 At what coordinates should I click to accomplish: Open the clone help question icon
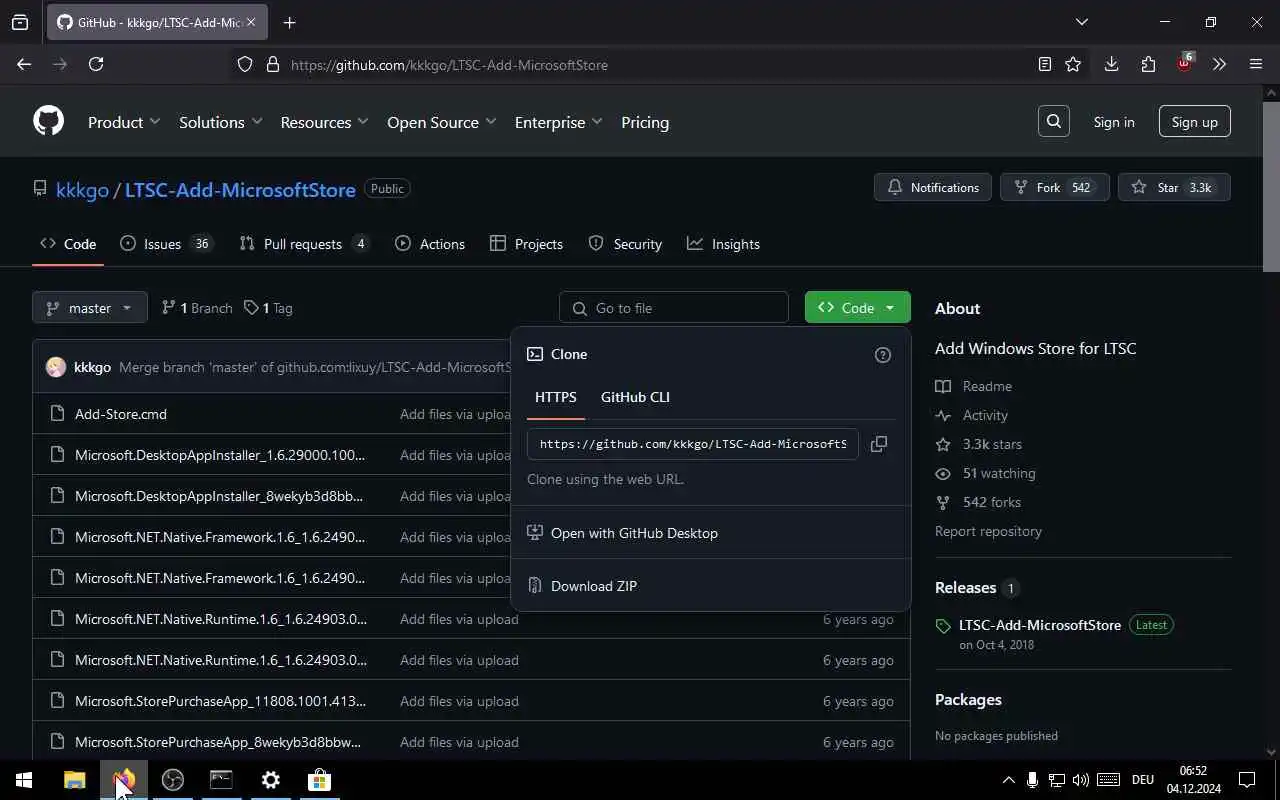(882, 355)
